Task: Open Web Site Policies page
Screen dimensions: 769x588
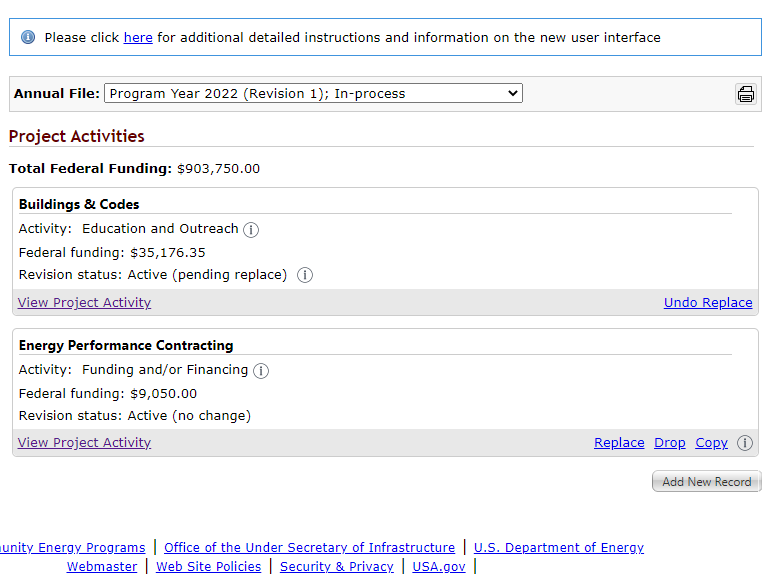Action: tap(208, 567)
